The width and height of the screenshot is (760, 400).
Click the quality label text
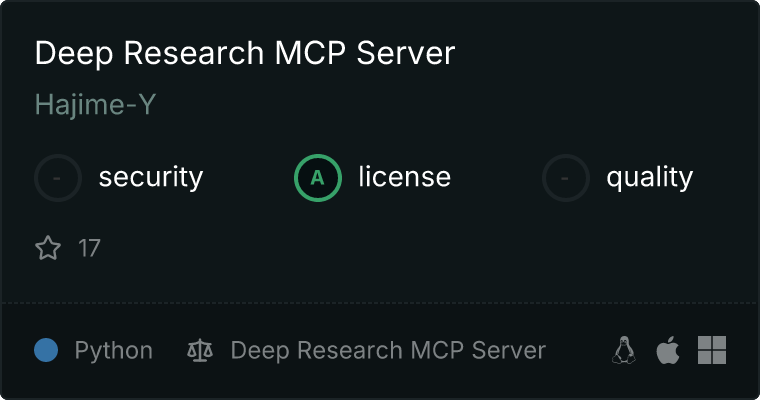tap(649, 177)
